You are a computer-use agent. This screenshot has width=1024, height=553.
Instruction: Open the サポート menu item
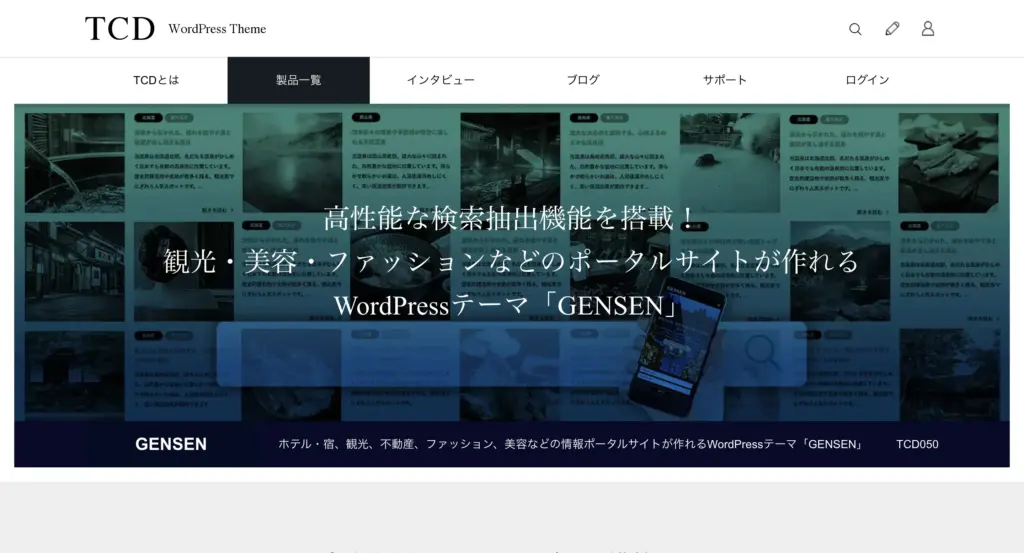[725, 80]
